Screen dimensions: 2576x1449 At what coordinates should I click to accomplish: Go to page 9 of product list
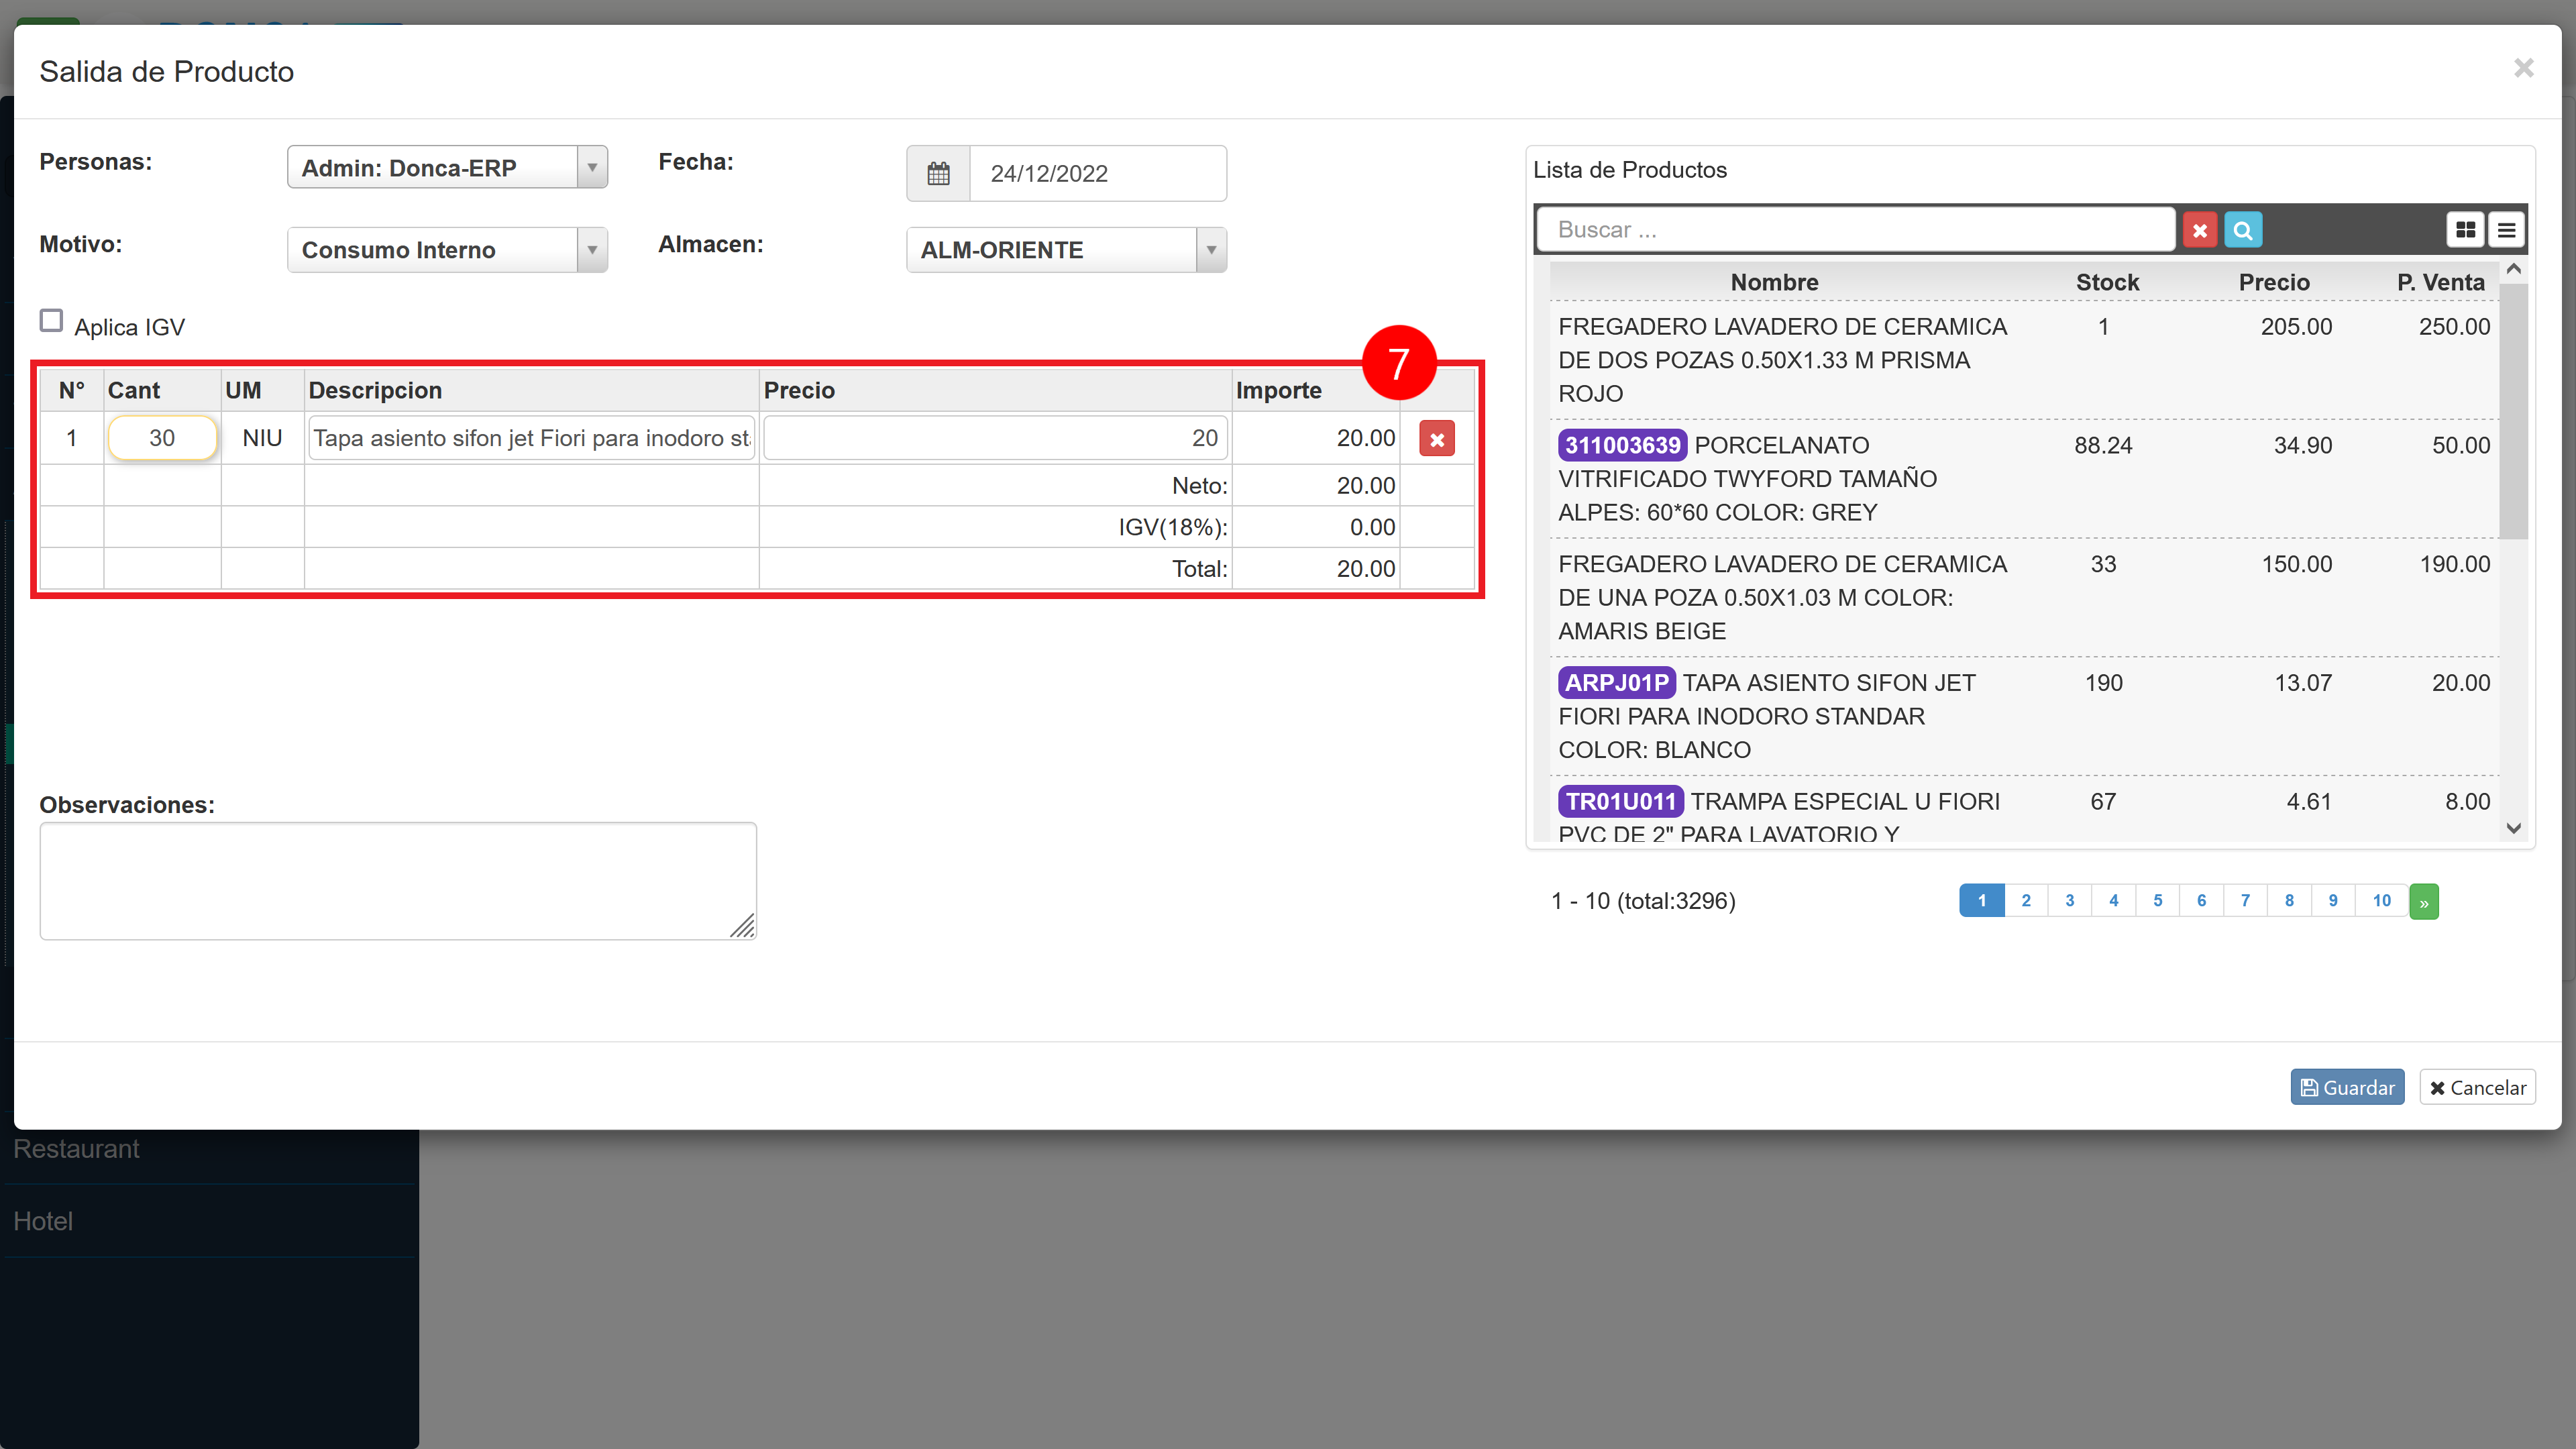[2333, 901]
